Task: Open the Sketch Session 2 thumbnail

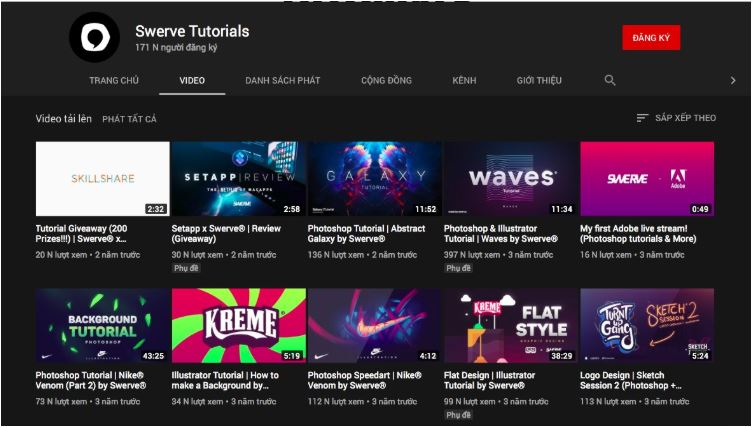Action: click(x=647, y=326)
